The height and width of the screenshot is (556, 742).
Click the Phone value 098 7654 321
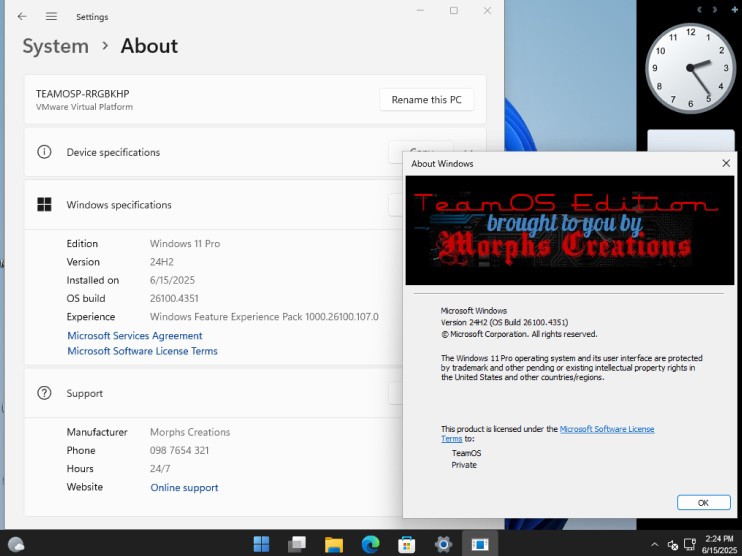(179, 450)
